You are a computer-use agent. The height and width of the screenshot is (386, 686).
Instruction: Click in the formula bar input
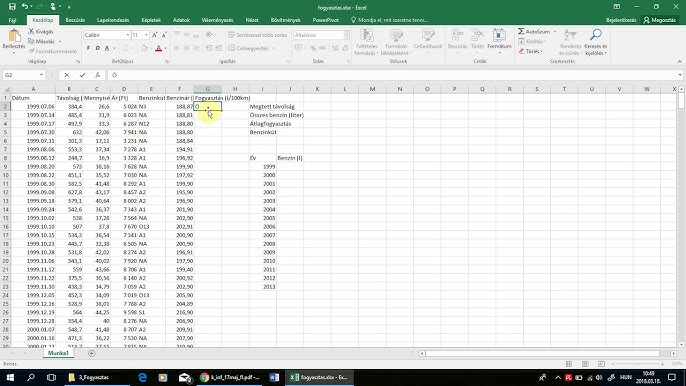[392, 75]
